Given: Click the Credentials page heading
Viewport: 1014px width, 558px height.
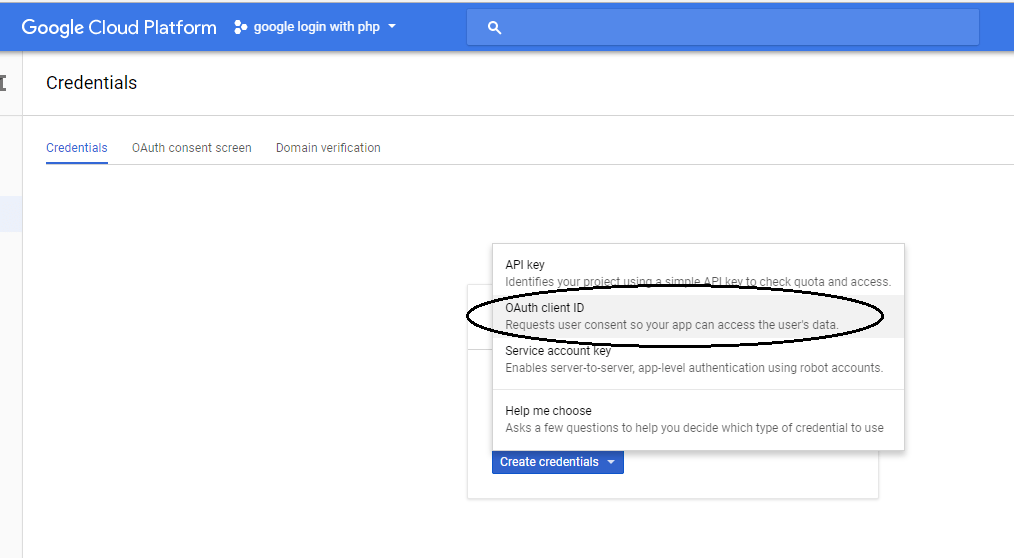Looking at the screenshot, I should point(91,83).
